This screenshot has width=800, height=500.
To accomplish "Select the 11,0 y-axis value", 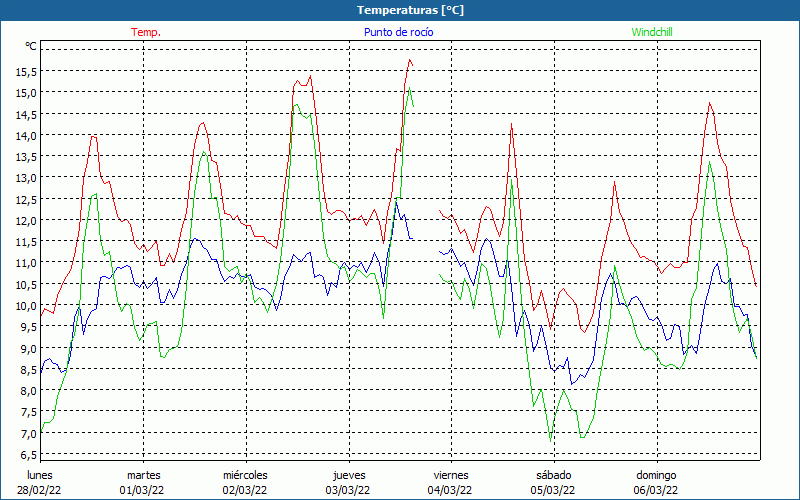I will (x=27, y=263).
